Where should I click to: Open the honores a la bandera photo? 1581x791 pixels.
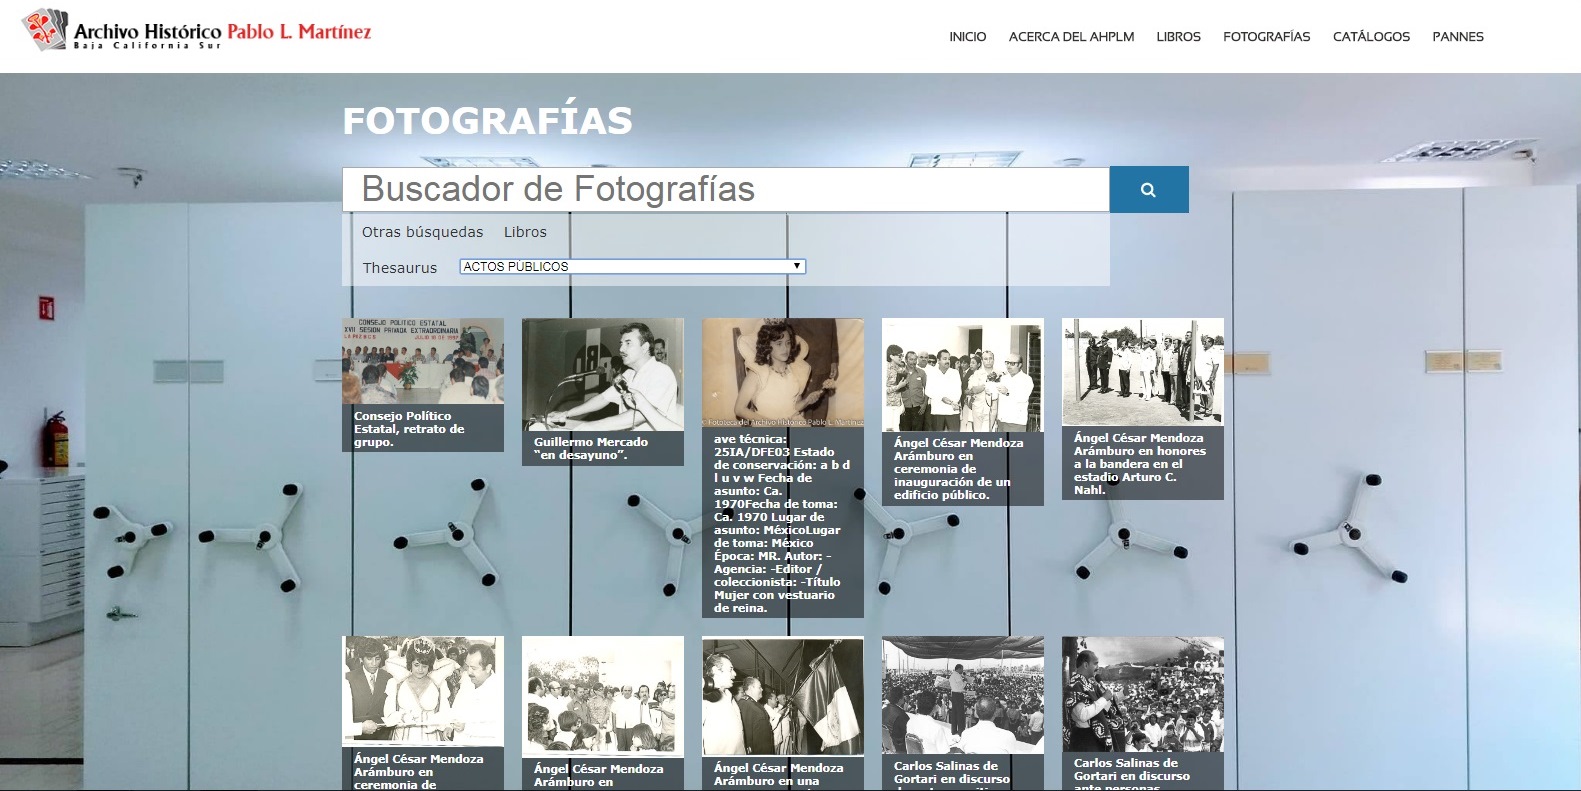pos(1143,372)
